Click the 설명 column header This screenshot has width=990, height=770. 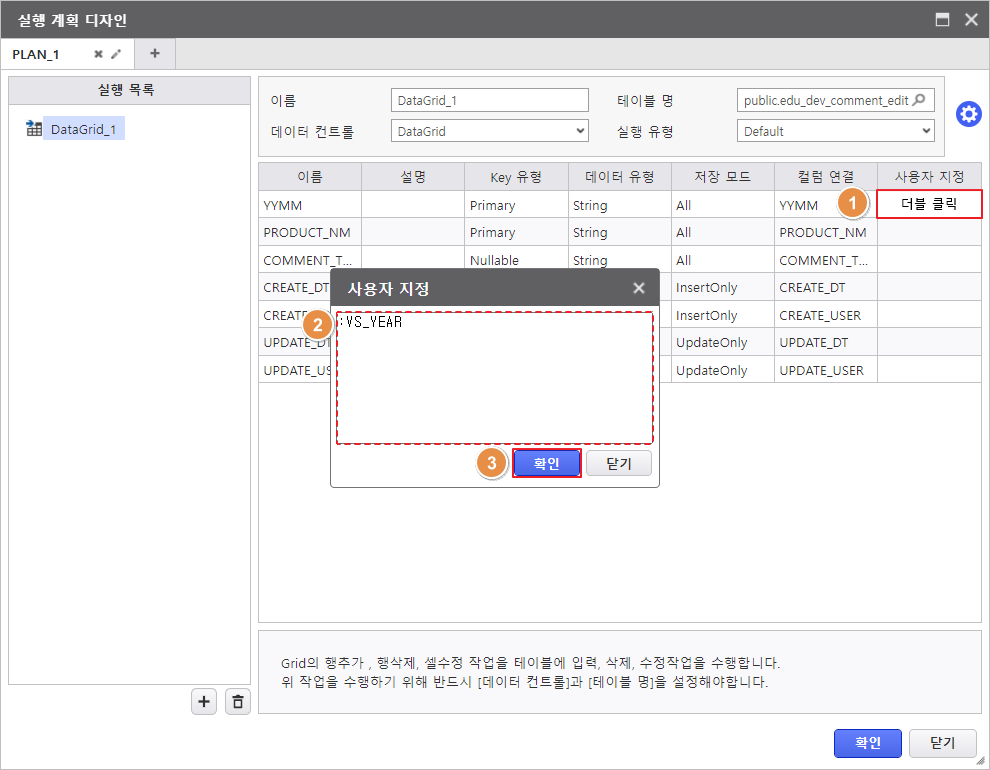point(413,177)
